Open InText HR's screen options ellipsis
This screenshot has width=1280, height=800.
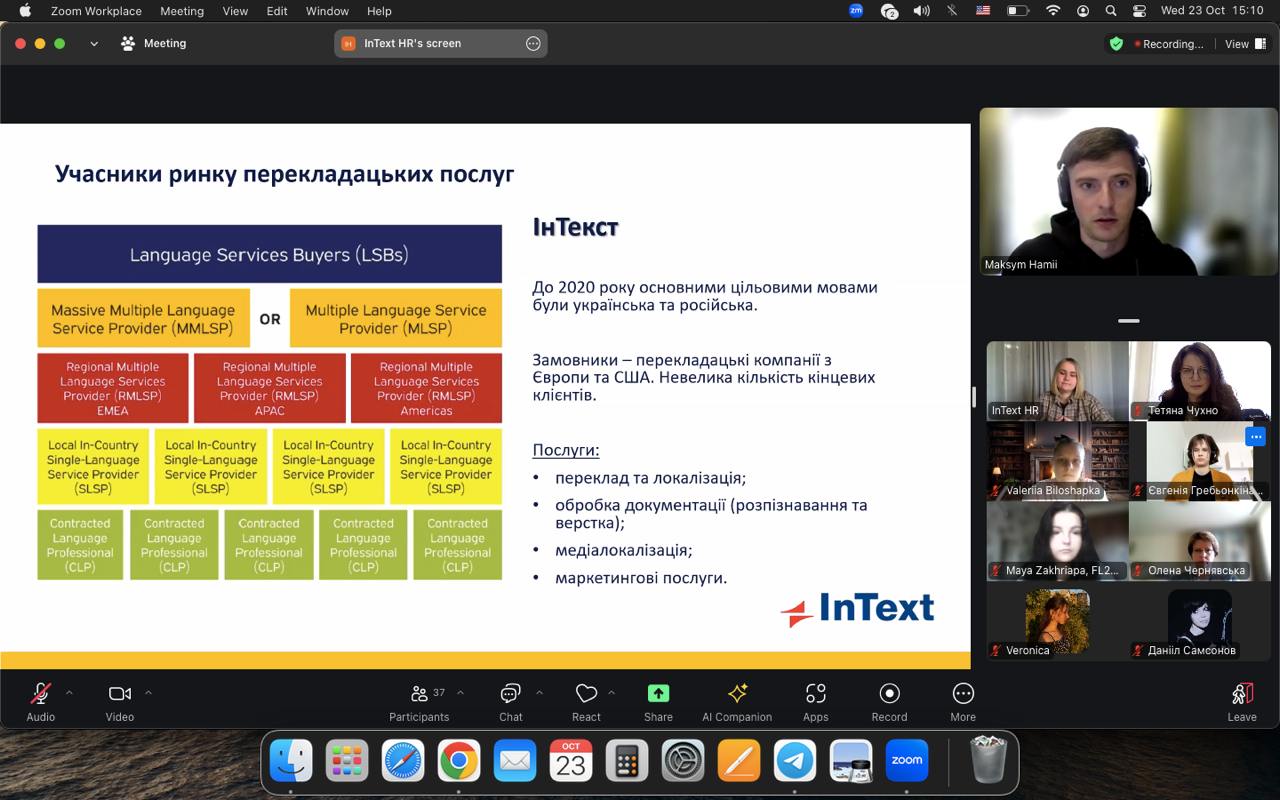pos(533,43)
